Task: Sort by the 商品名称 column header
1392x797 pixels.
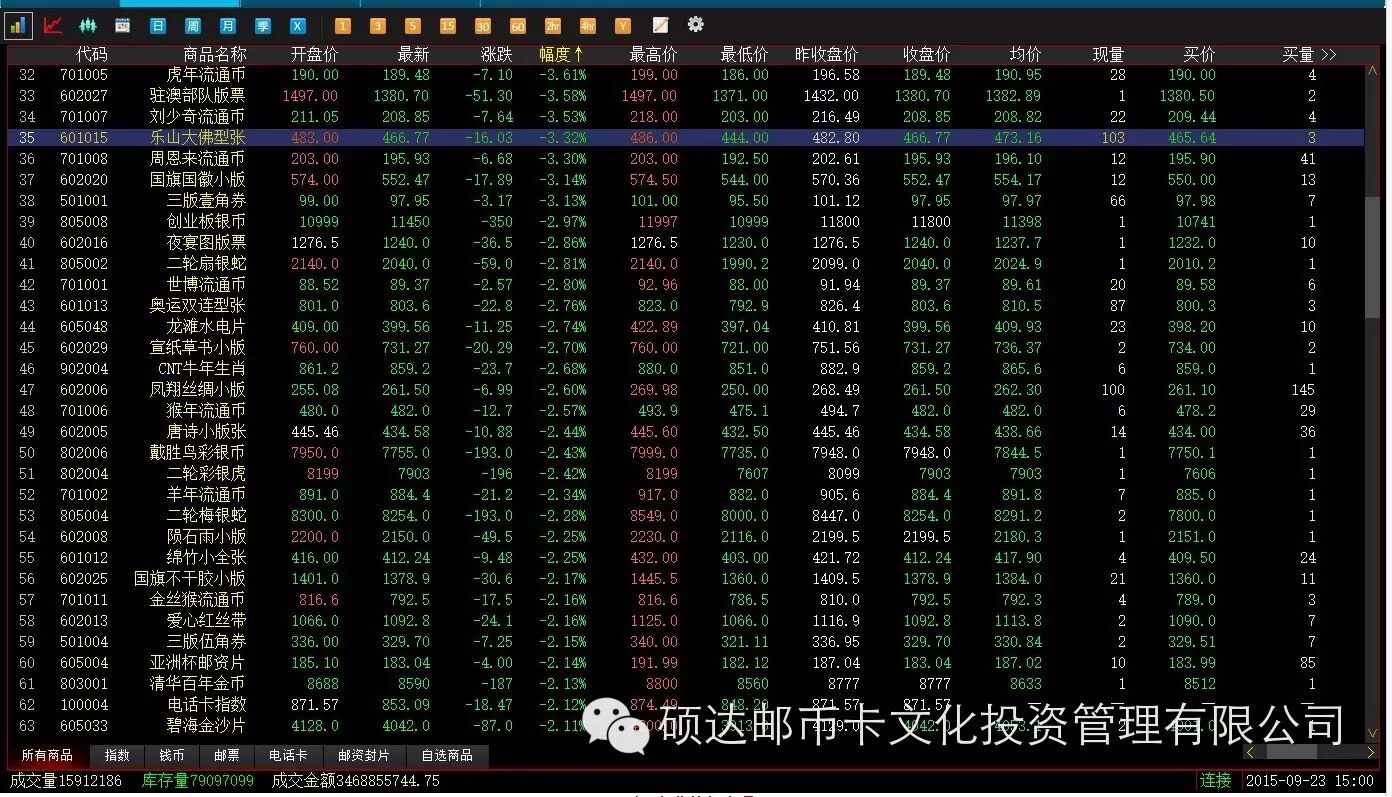Action: coord(214,54)
